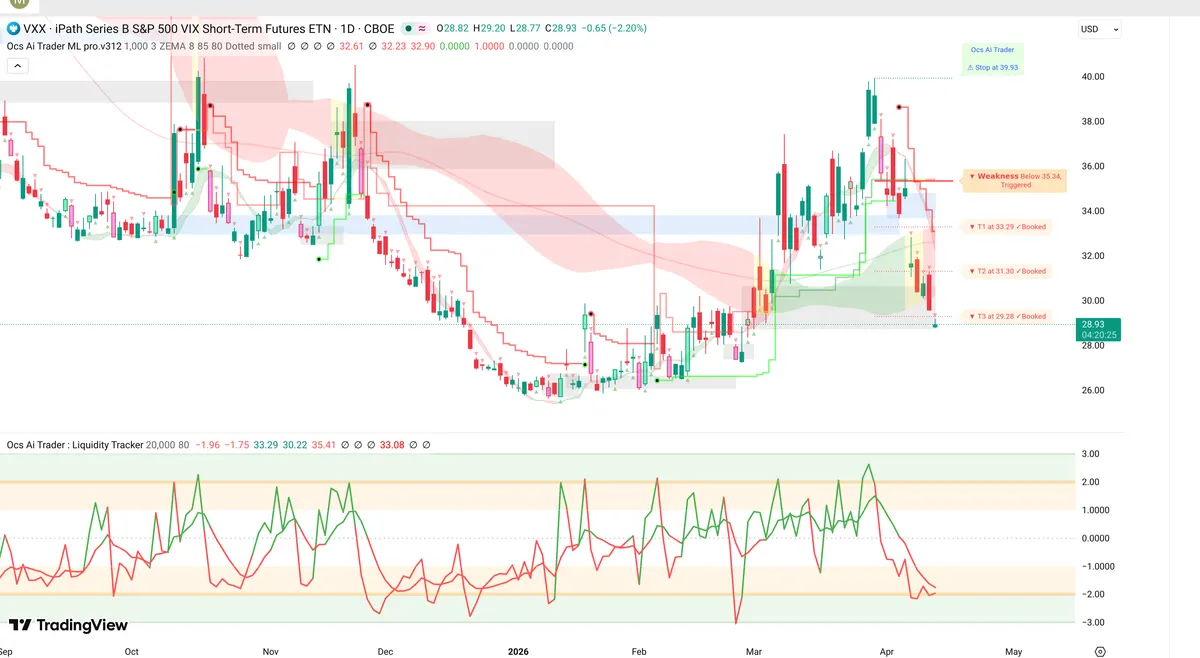The height and width of the screenshot is (658, 1200).
Task: Click the Liquidity Tracker value 30.22
Action: point(295,445)
